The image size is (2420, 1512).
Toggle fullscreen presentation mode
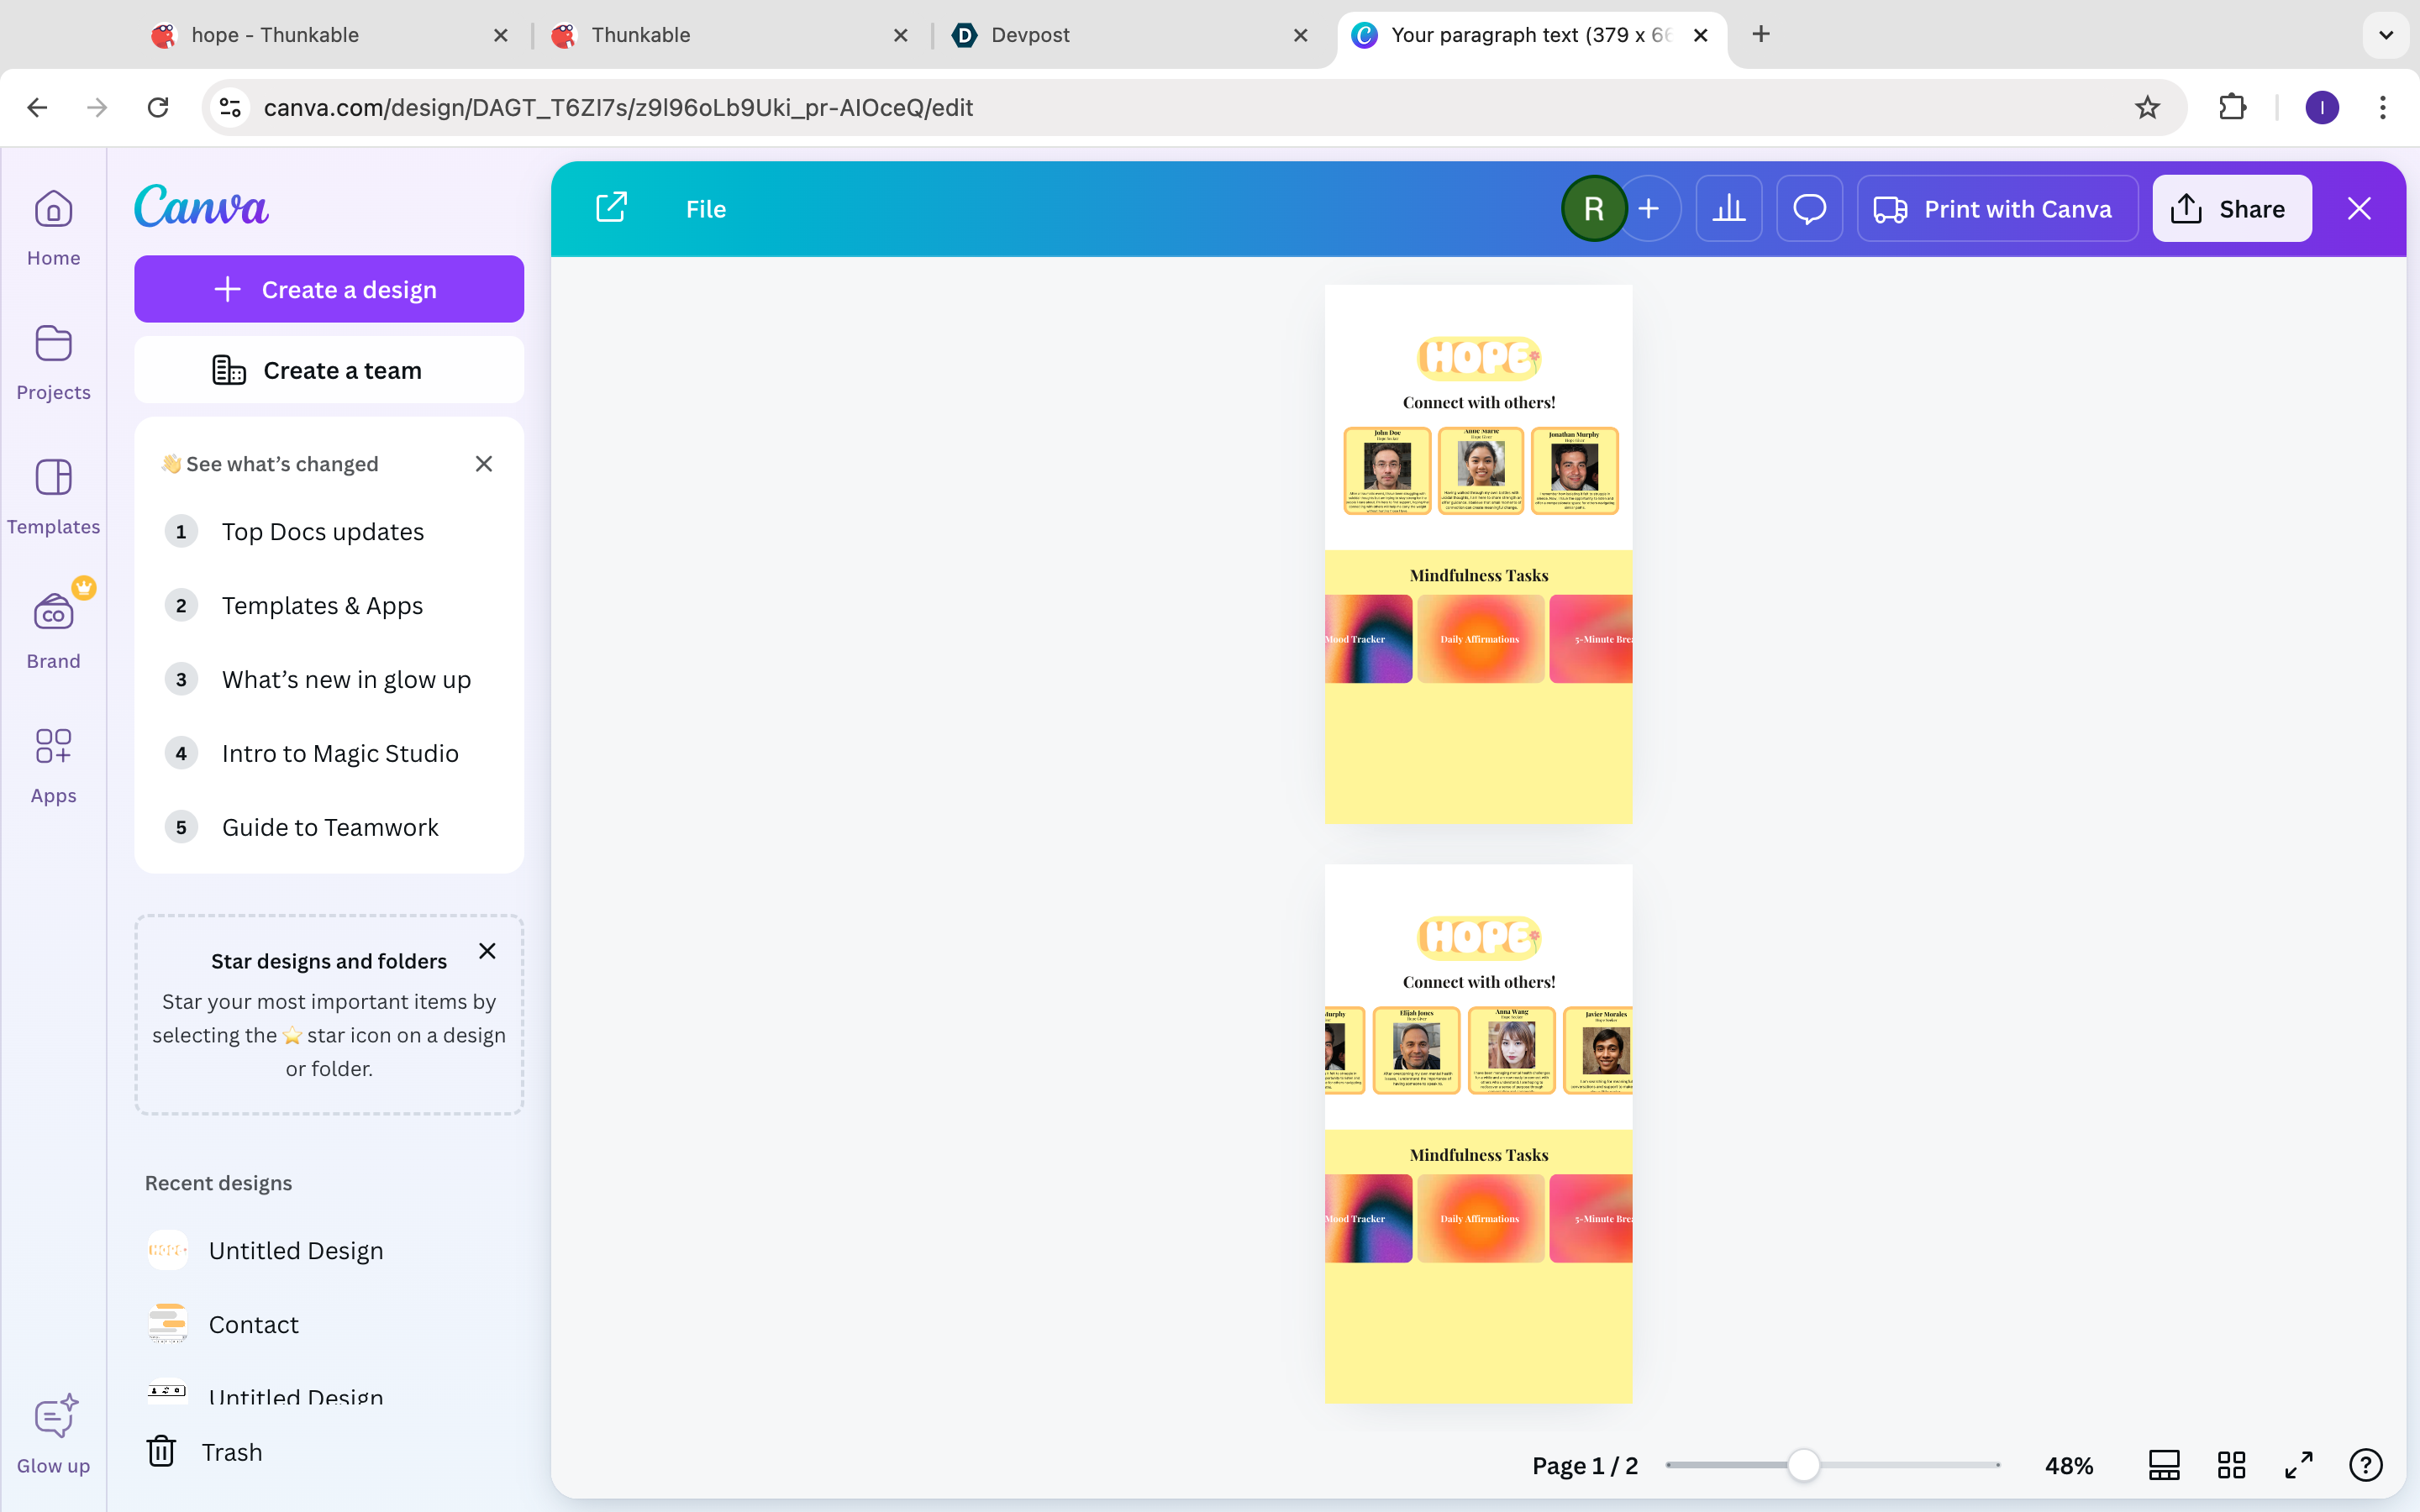[2299, 1465]
